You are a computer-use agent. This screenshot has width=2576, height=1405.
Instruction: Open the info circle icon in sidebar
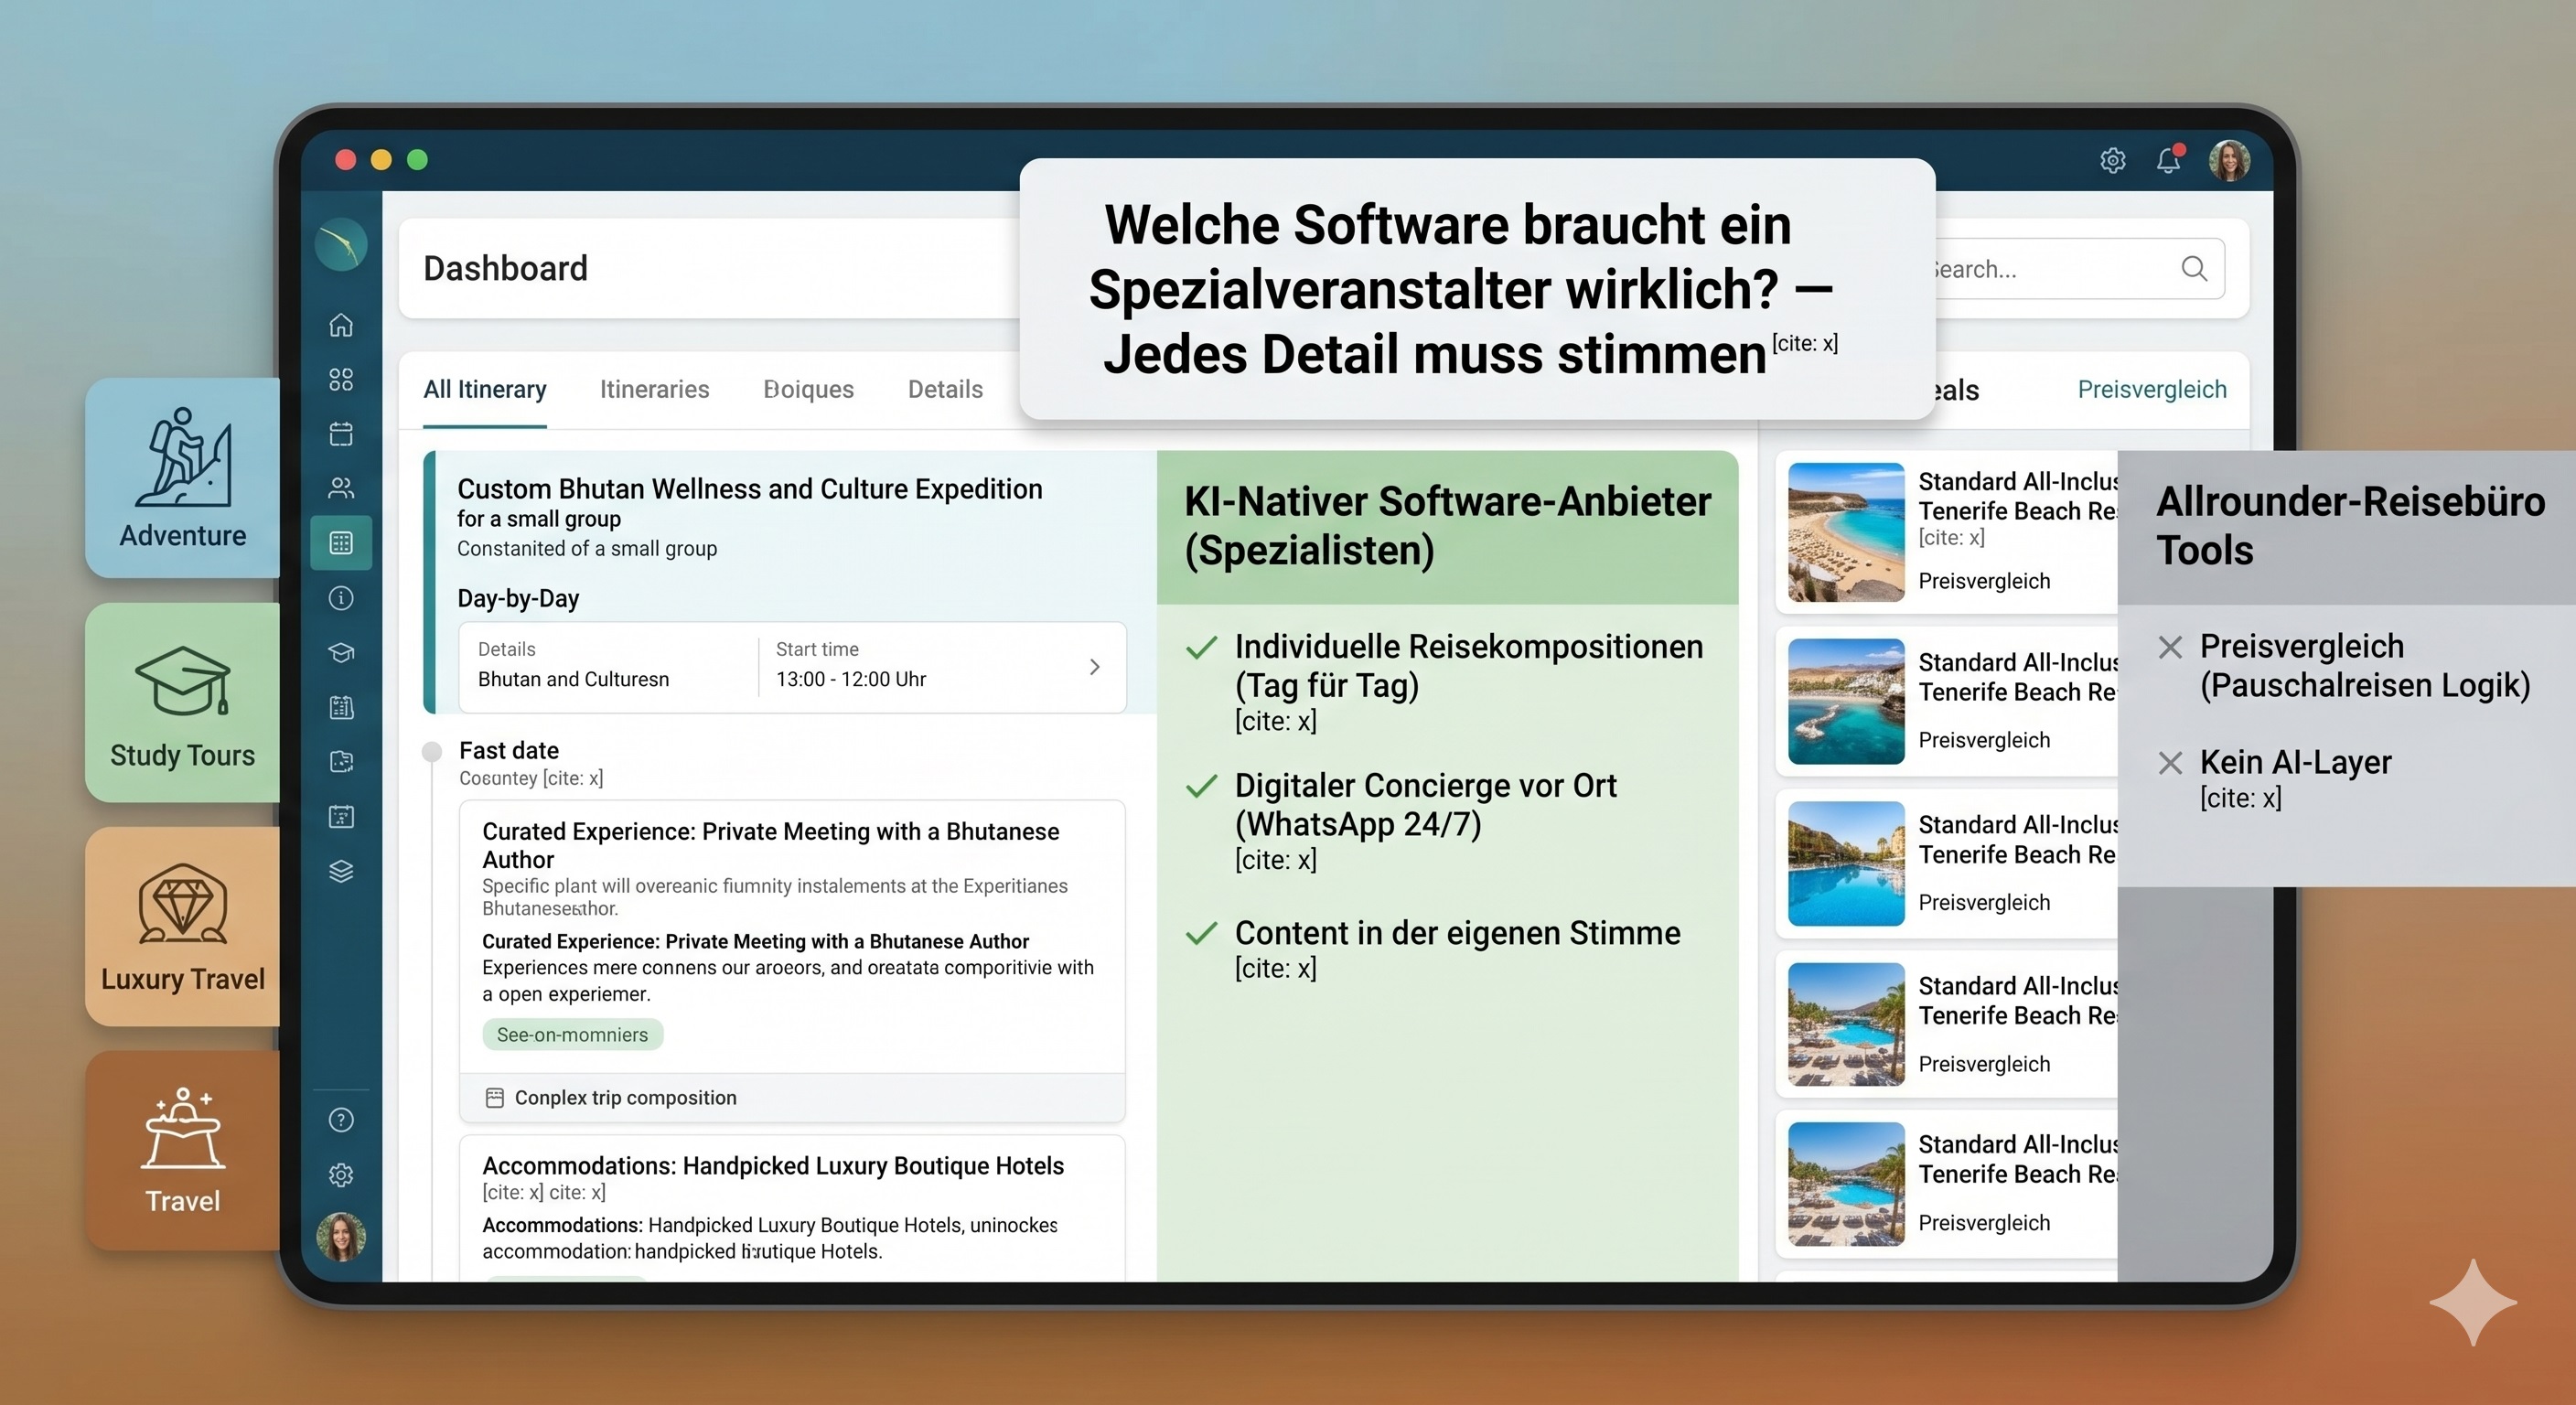(x=341, y=598)
